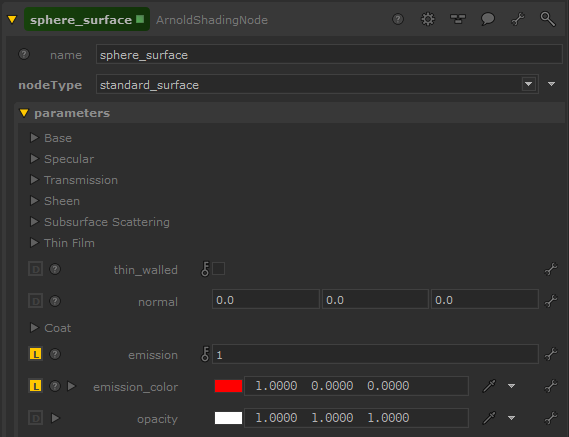Click the wrench icon on emission row
The width and height of the screenshot is (569, 437).
coord(551,354)
